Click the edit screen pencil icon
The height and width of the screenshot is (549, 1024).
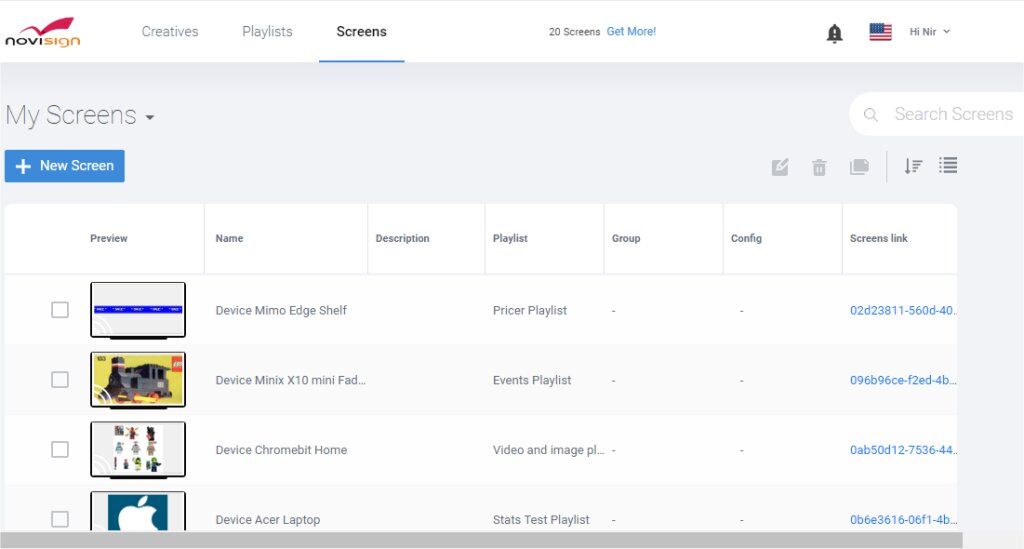(x=780, y=167)
